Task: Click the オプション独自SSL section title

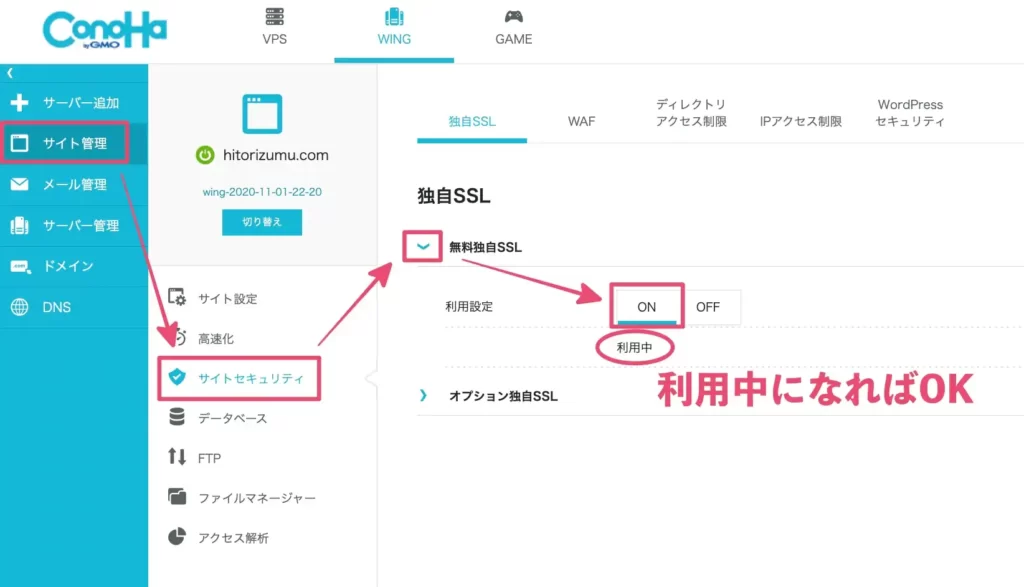Action: point(504,396)
